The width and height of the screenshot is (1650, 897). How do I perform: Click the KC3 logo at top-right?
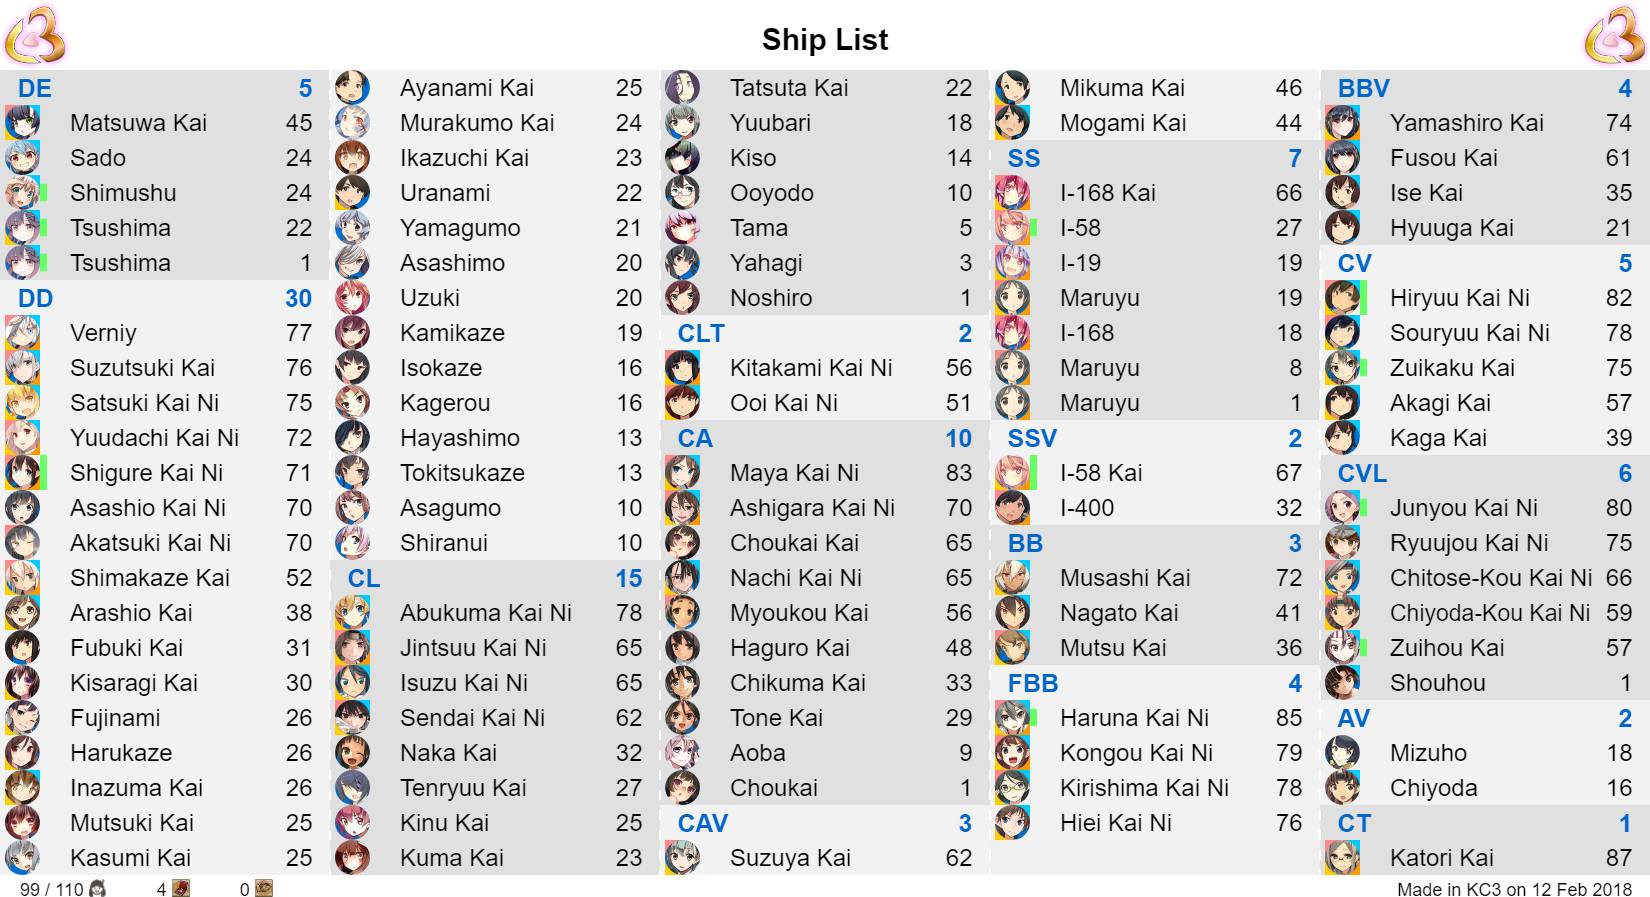point(1614,35)
